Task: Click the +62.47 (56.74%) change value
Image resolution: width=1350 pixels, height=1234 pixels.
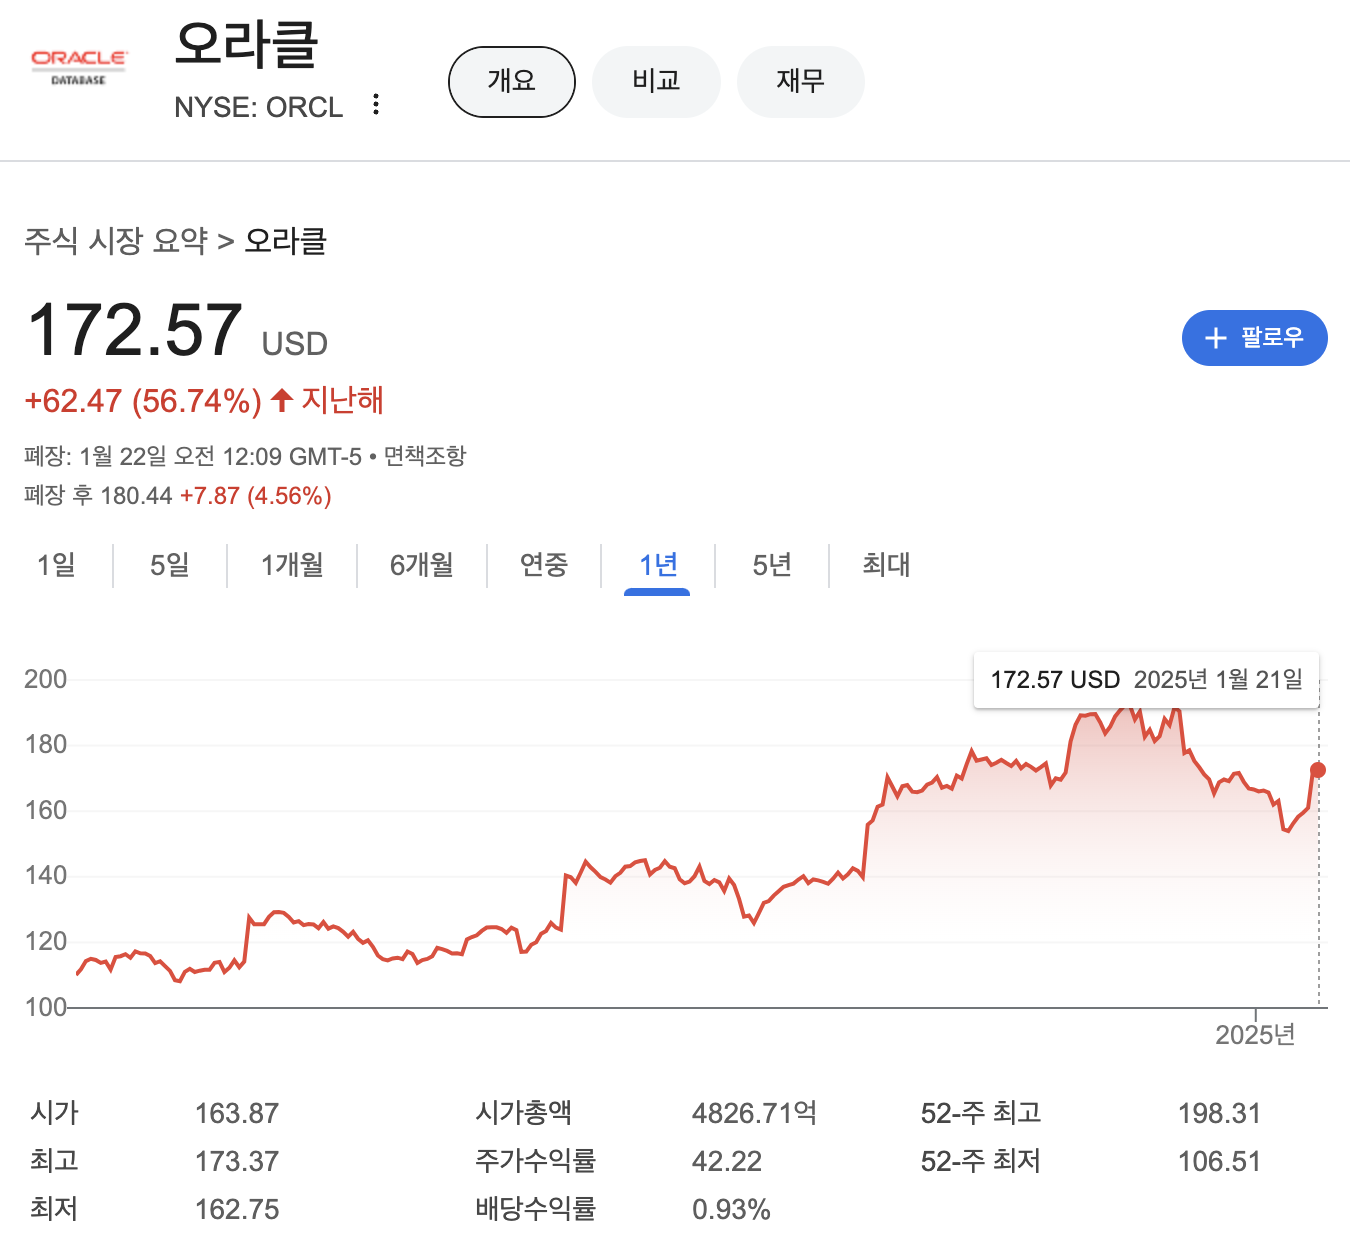Action: click(x=143, y=401)
